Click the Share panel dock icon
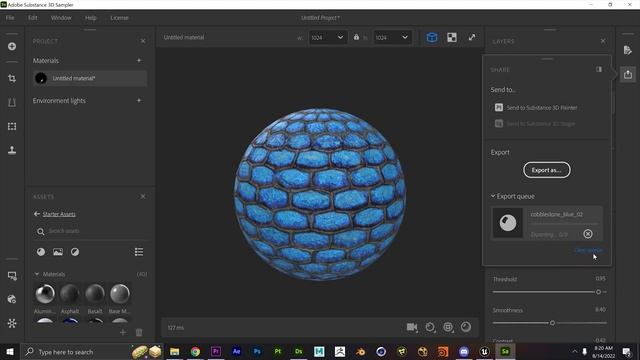Viewport: 640px width, 360px height. pos(599,69)
